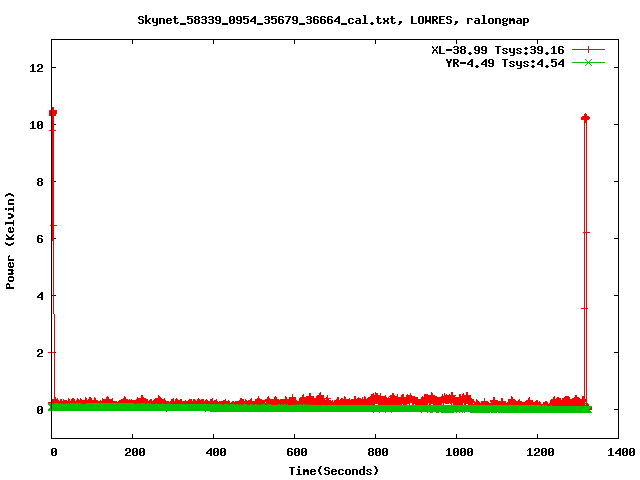Screen dimensions: 640x480
Task: Click the Power (Kelvin) axis label
Action: [11, 239]
